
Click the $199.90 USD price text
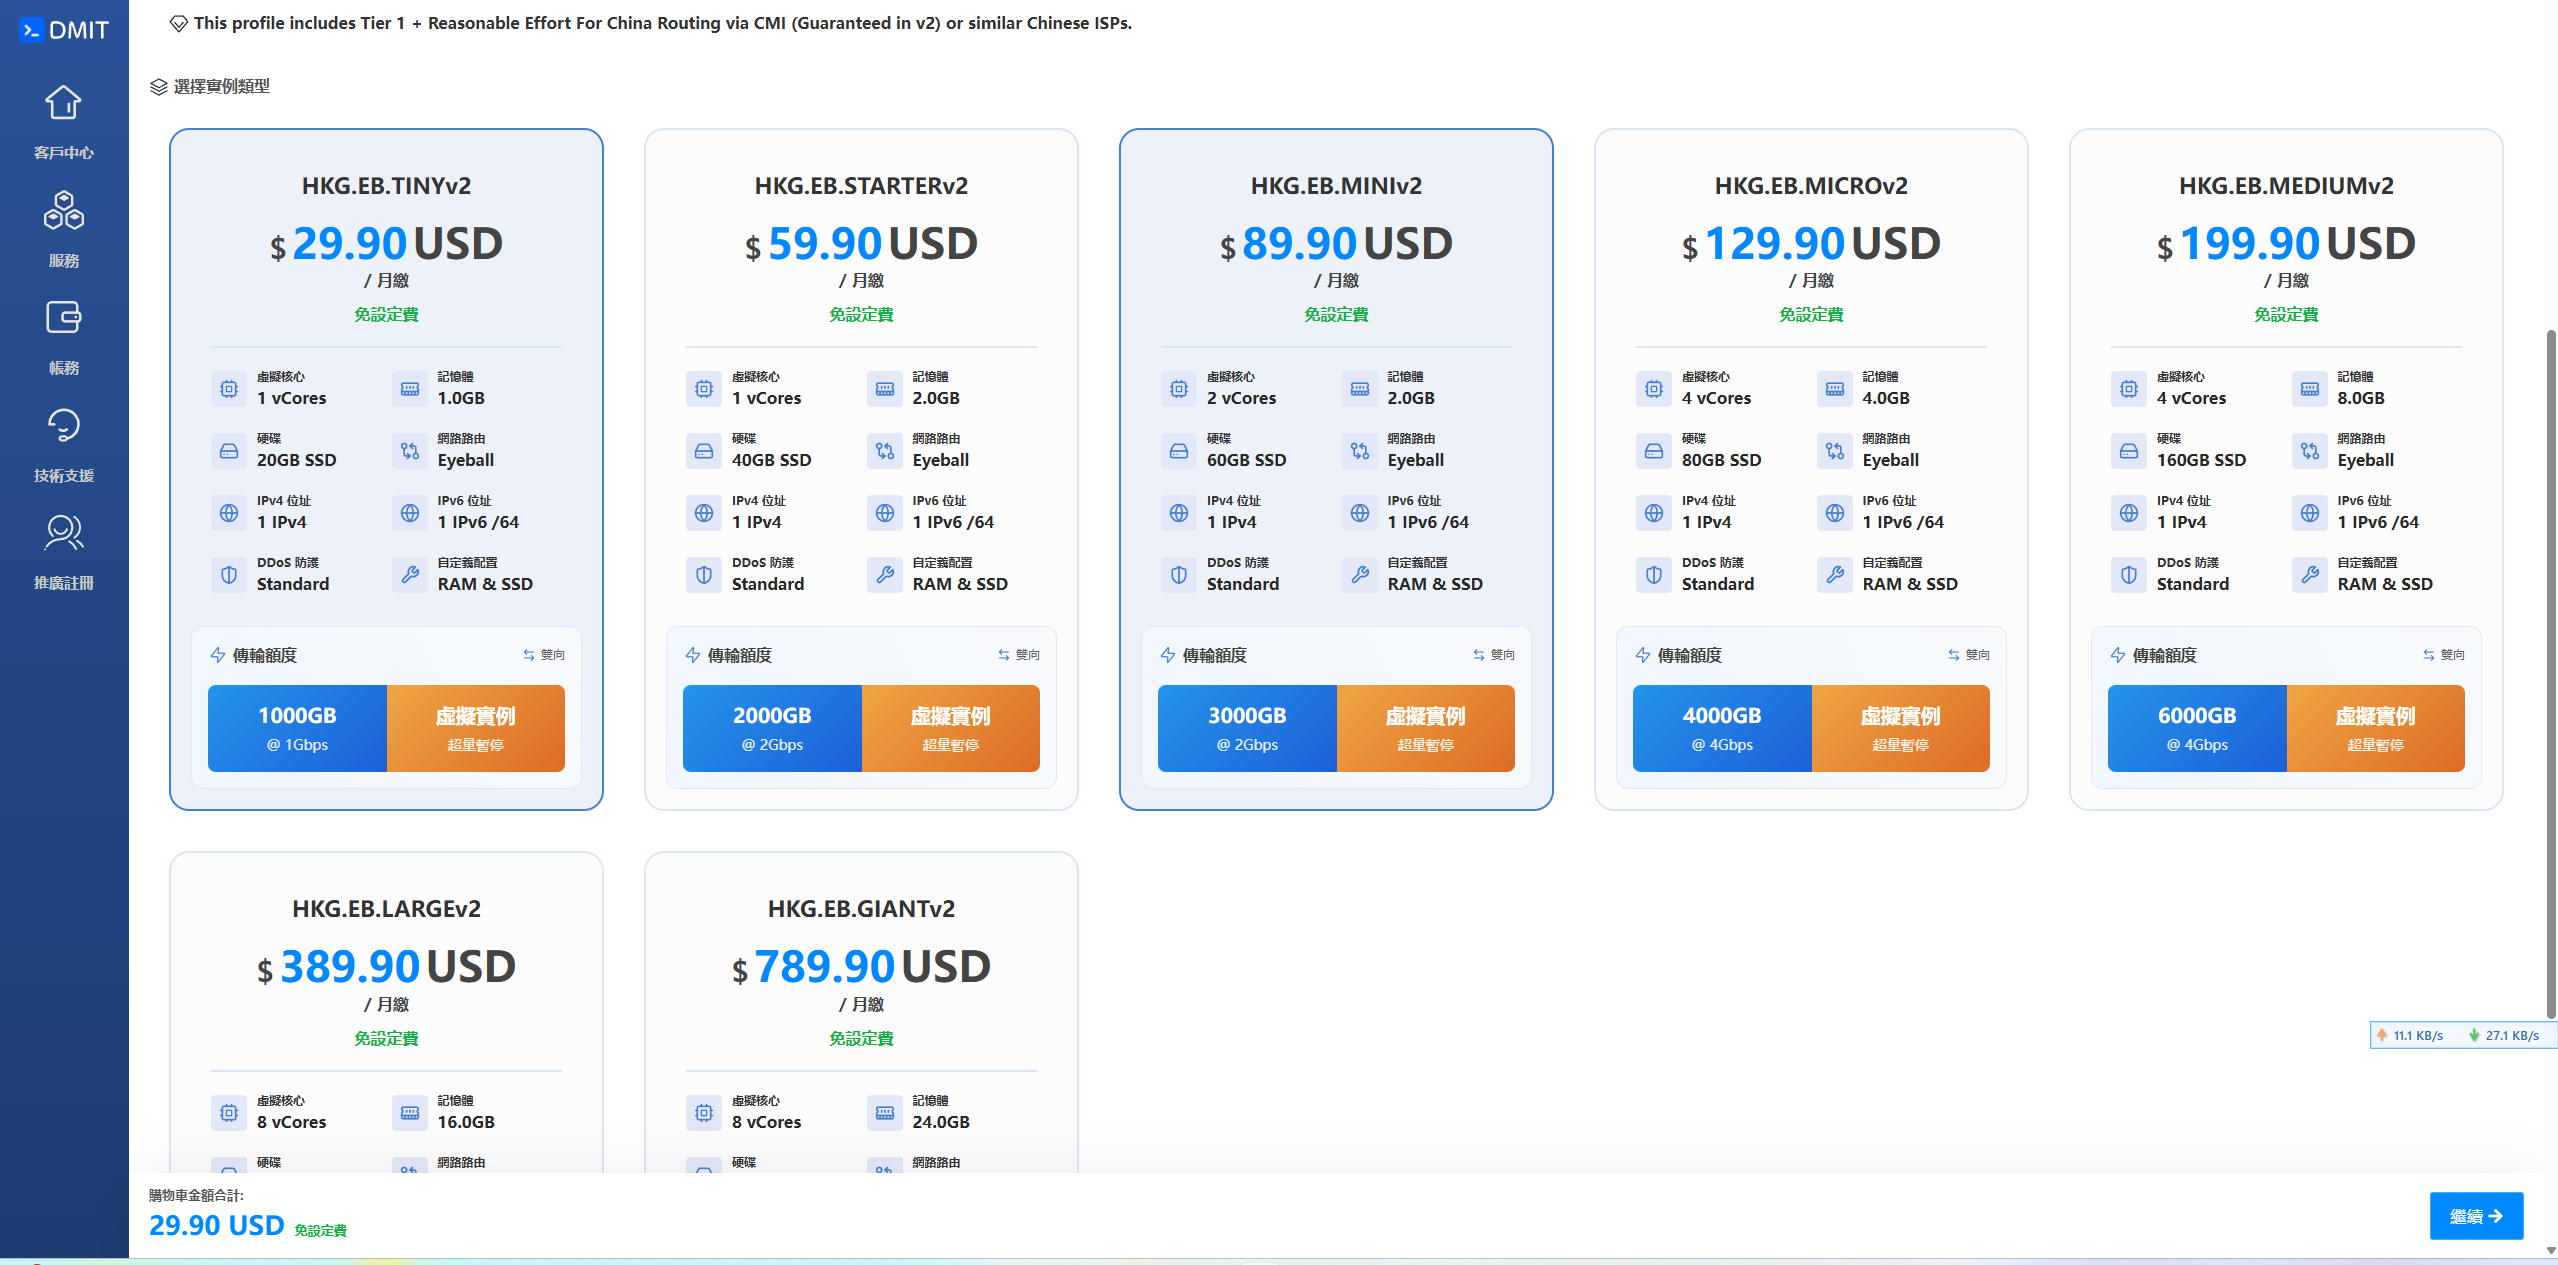click(x=2286, y=244)
